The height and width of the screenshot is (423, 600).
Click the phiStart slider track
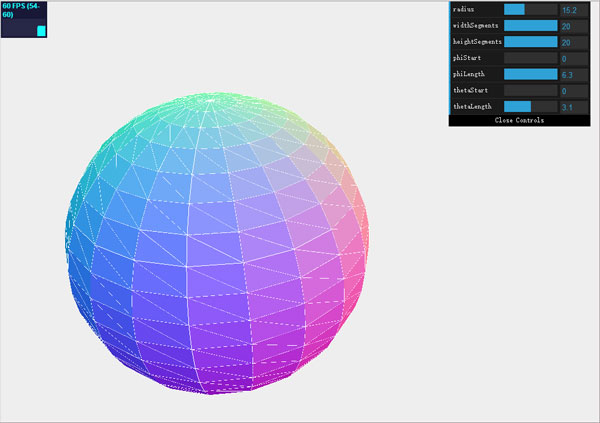click(530, 58)
